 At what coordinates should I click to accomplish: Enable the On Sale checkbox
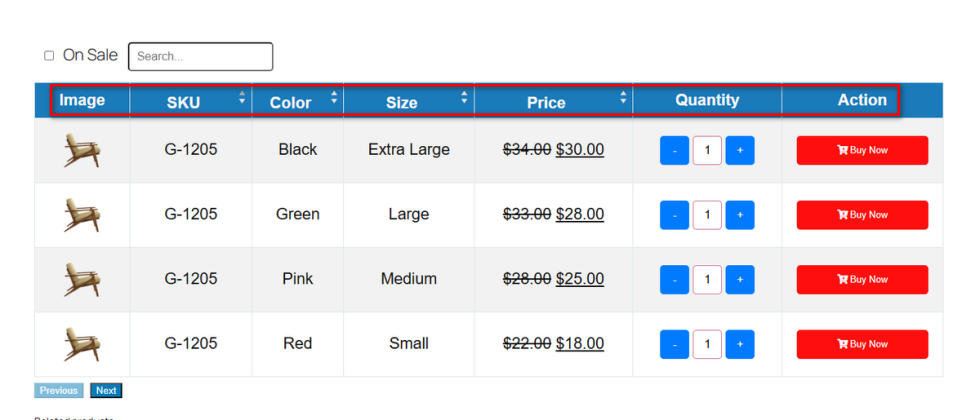click(49, 56)
